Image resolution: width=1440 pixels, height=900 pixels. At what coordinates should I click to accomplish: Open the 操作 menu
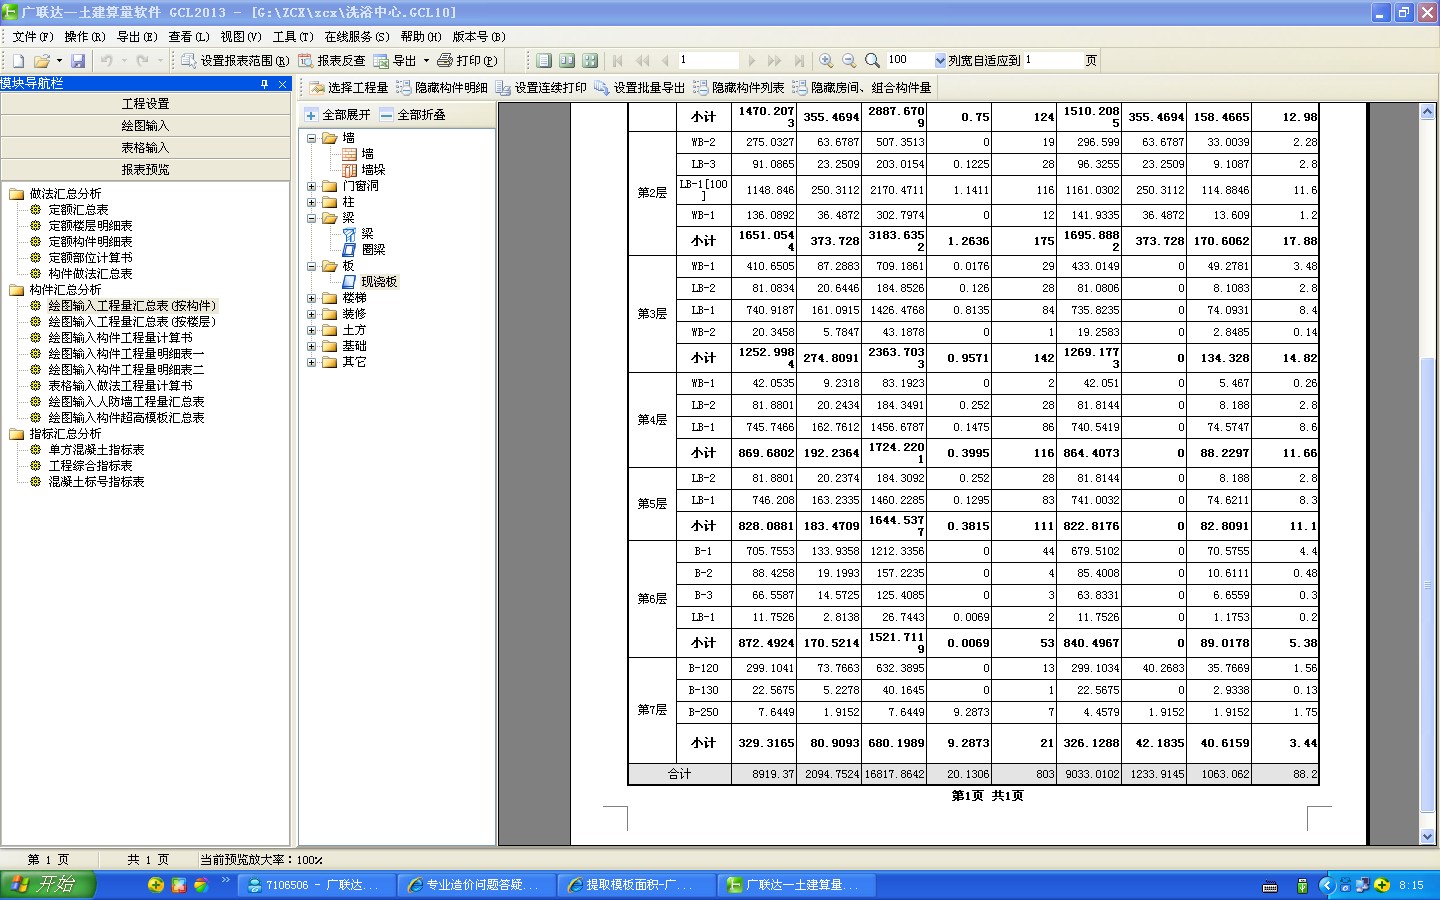(84, 36)
